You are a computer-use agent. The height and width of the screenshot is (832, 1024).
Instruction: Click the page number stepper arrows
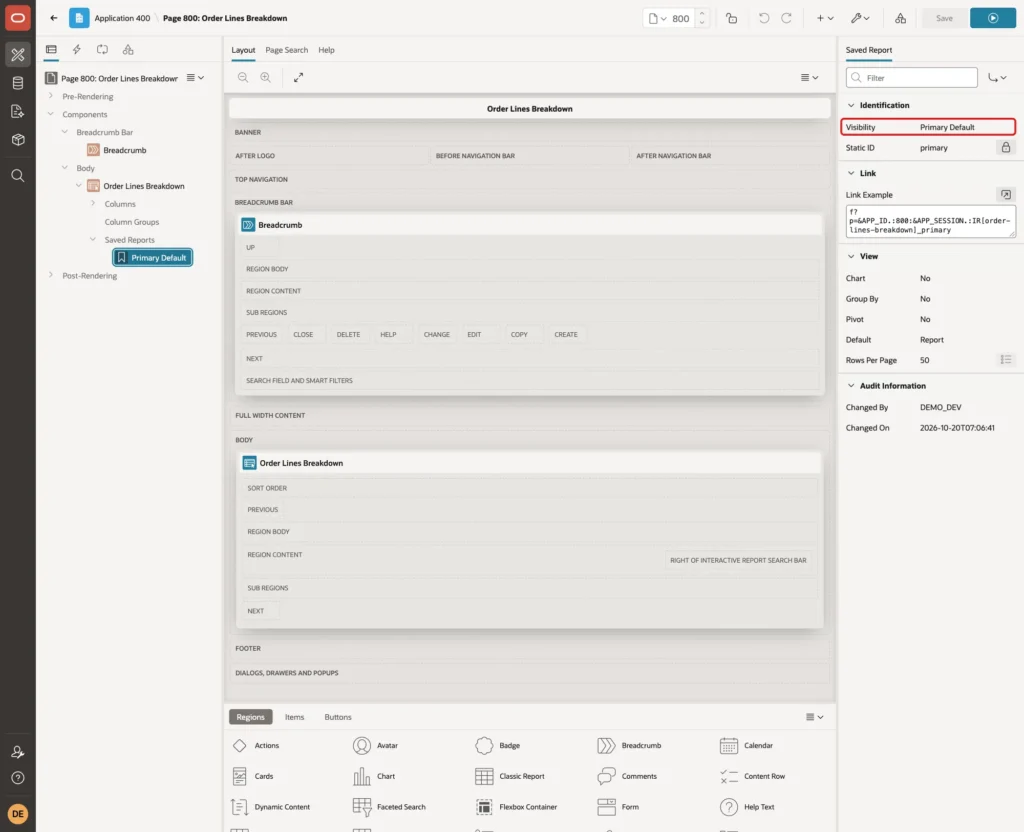tap(701, 18)
